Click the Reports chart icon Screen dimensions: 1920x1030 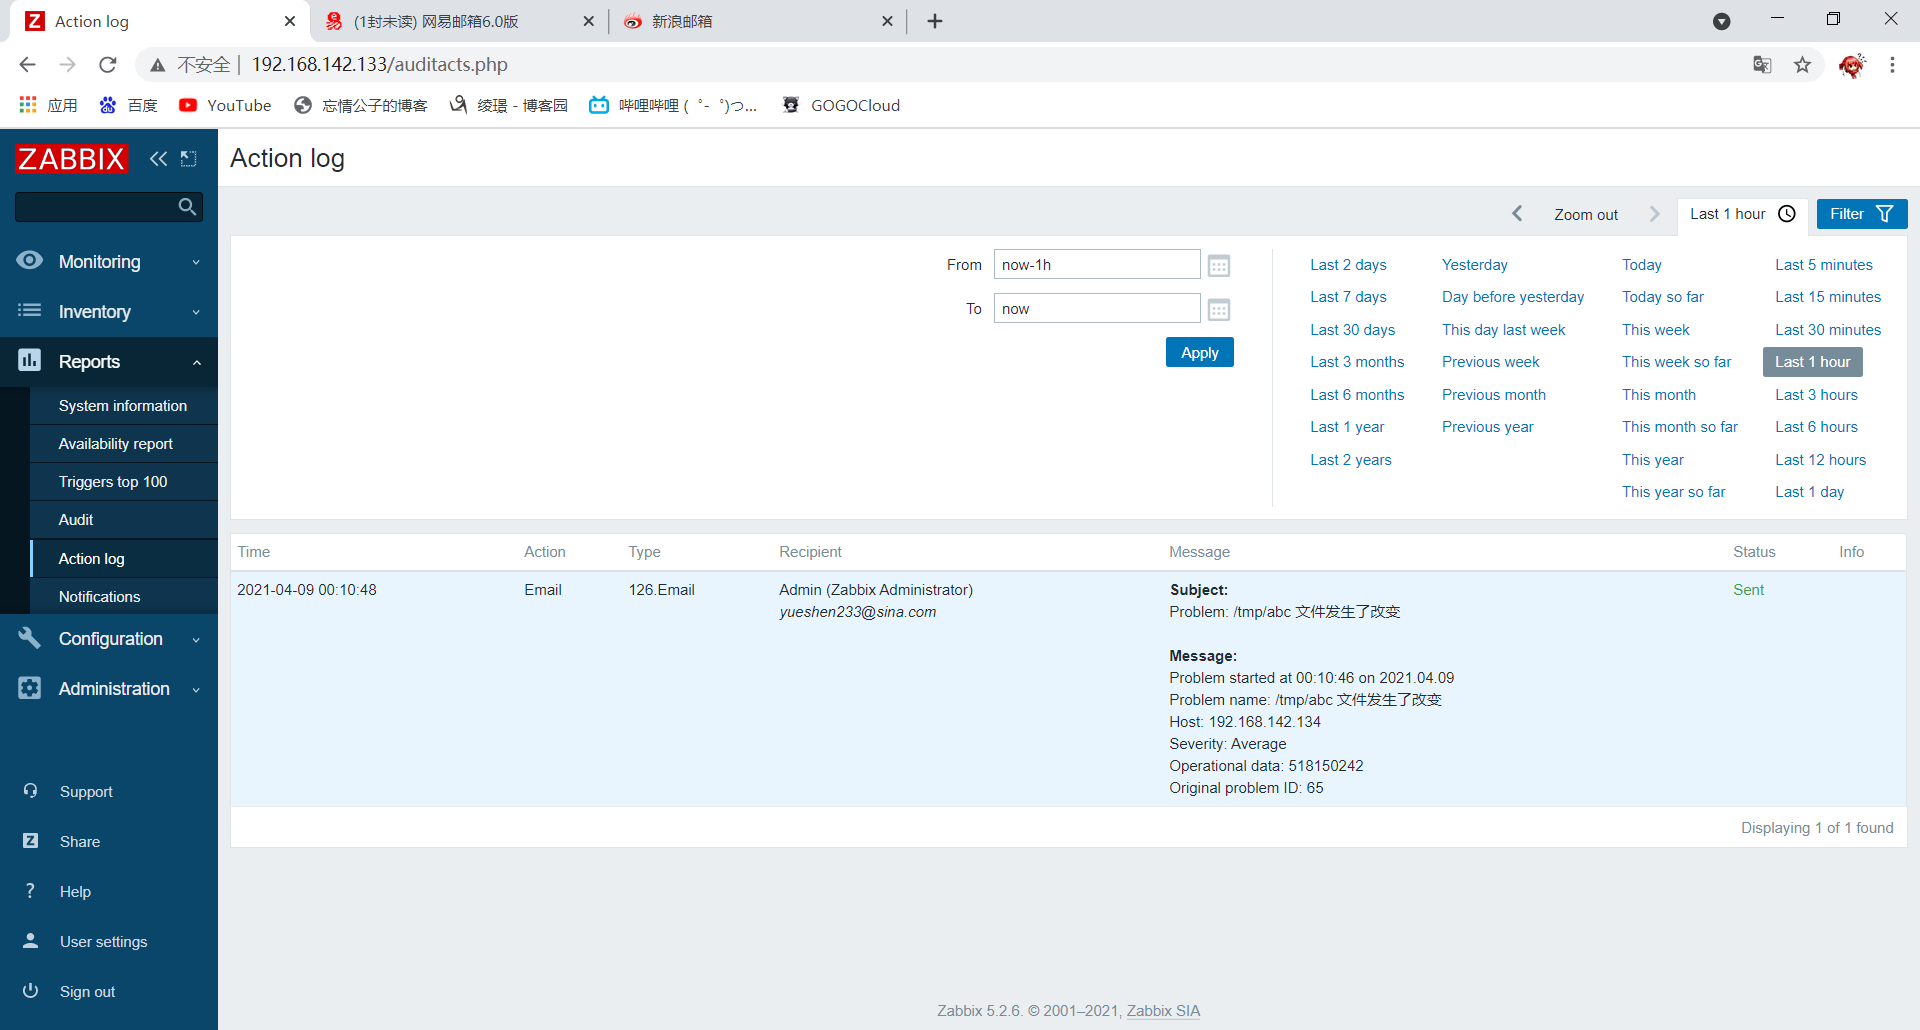[x=30, y=361]
